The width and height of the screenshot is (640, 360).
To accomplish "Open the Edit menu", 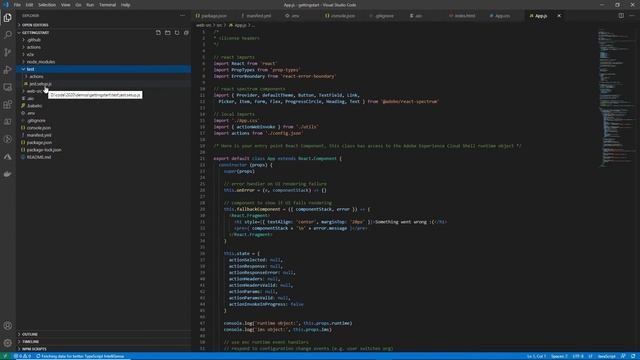I will coord(29,5).
